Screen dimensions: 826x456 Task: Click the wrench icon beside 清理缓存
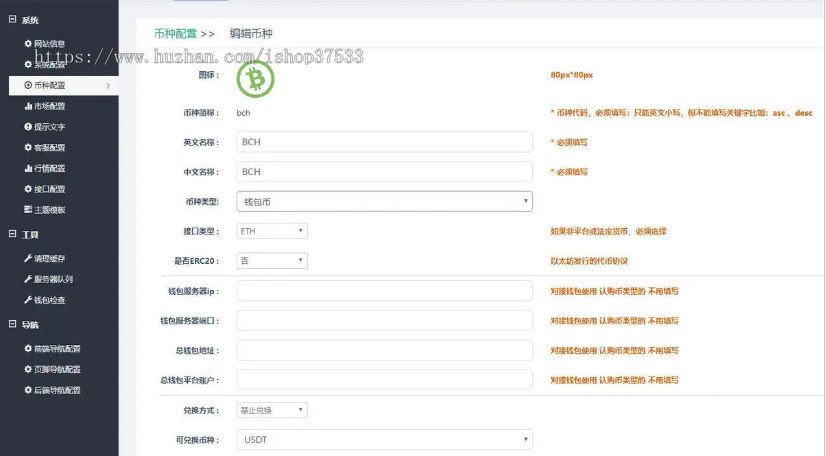28,259
